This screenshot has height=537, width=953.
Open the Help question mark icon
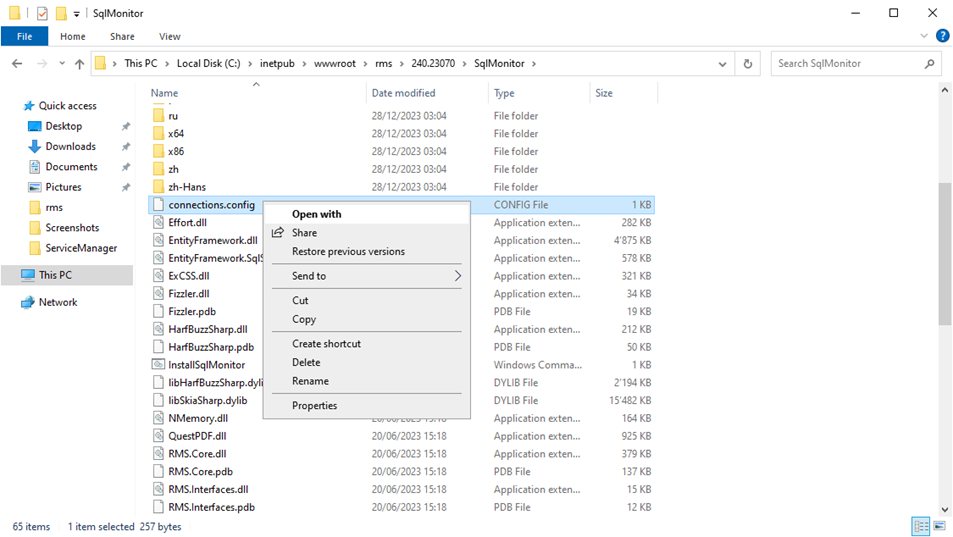click(x=943, y=36)
